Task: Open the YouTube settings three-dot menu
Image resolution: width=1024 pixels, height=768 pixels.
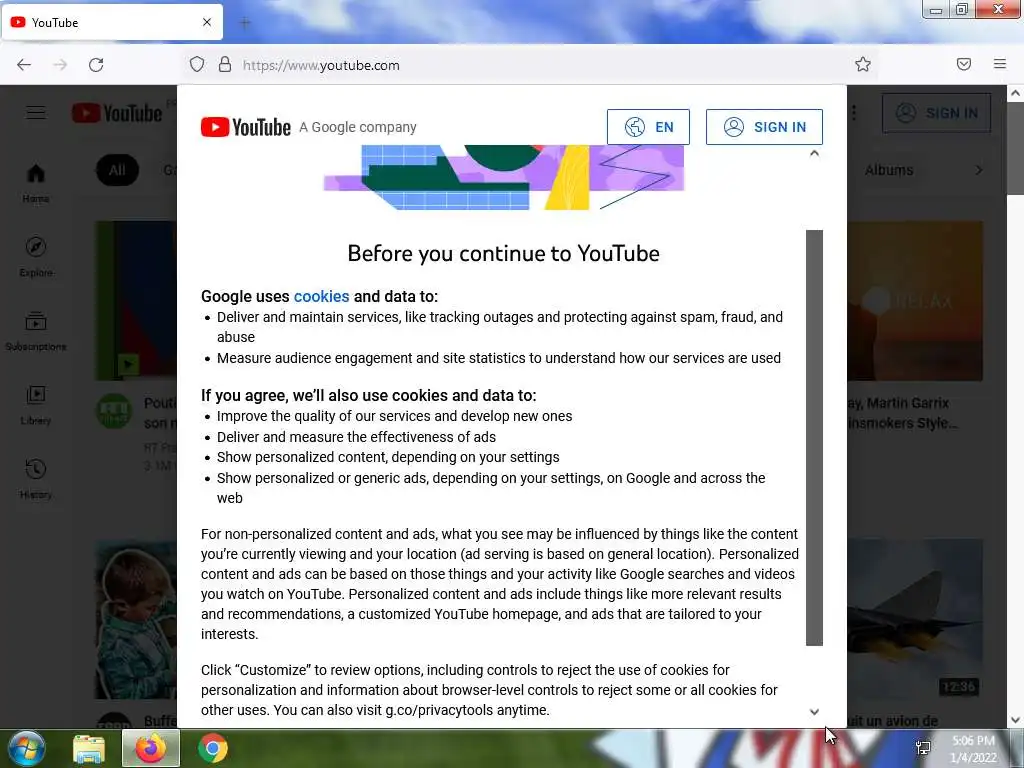Action: (854, 113)
